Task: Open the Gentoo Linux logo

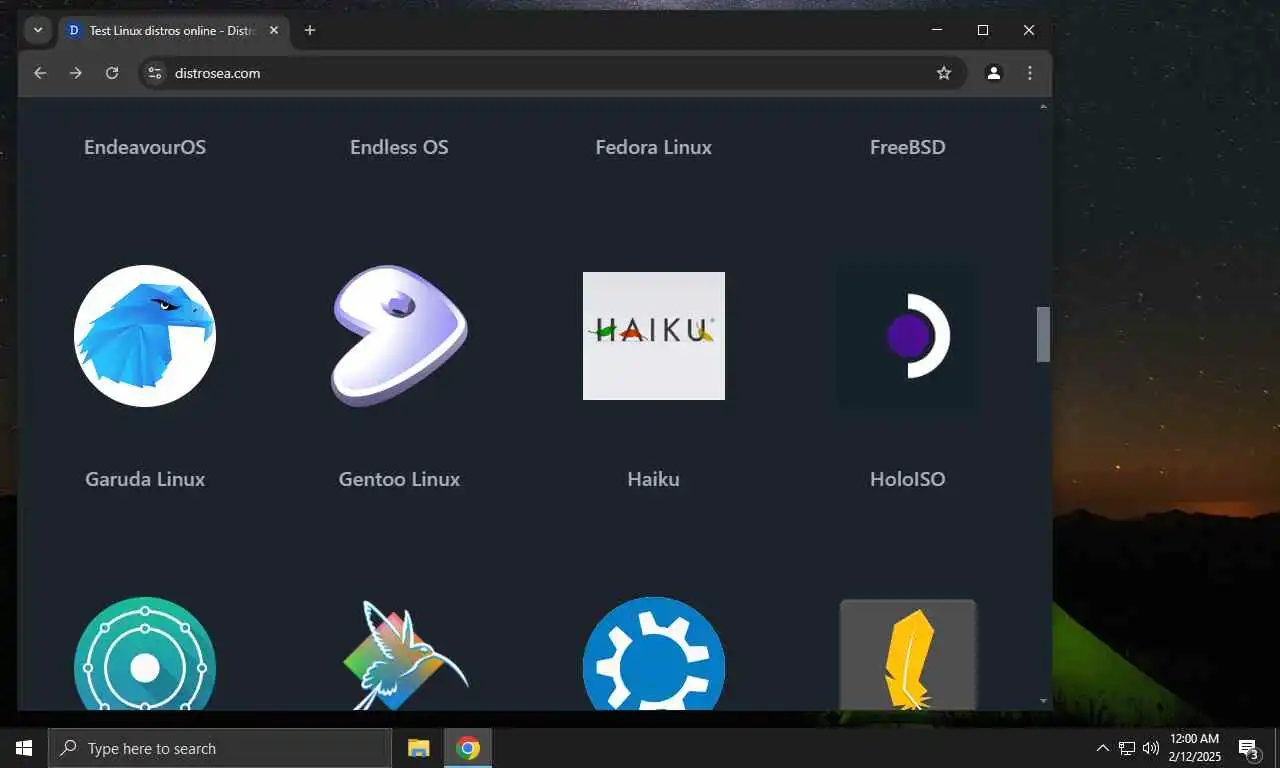Action: pyautogui.click(x=399, y=336)
